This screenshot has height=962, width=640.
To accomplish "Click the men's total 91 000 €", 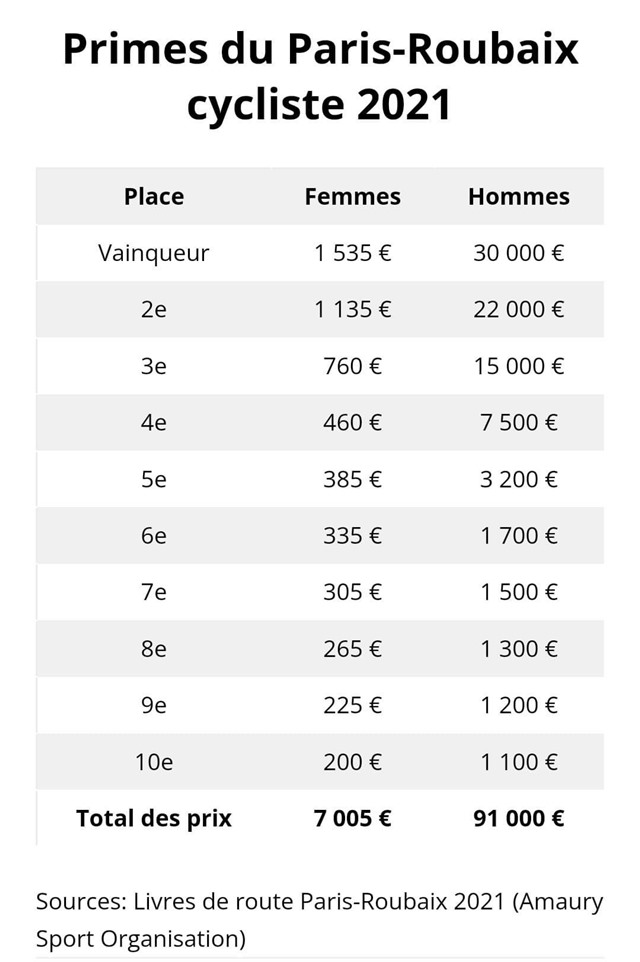I will click(518, 819).
